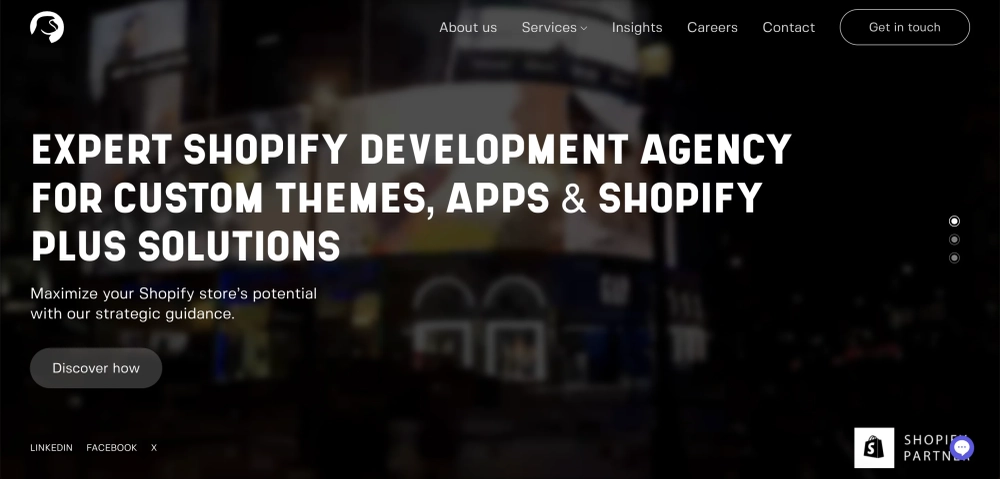Open the chat widget bubble
This screenshot has height=479, width=1000.
point(962,448)
